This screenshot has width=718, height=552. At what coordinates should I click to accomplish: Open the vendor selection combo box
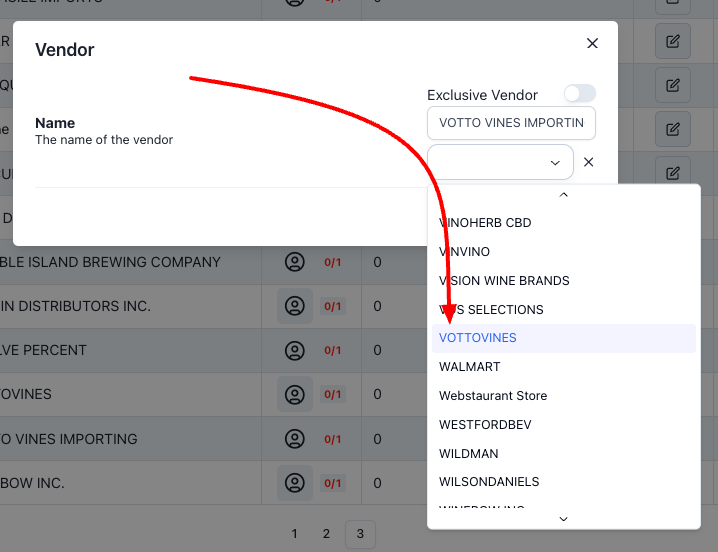(500, 162)
